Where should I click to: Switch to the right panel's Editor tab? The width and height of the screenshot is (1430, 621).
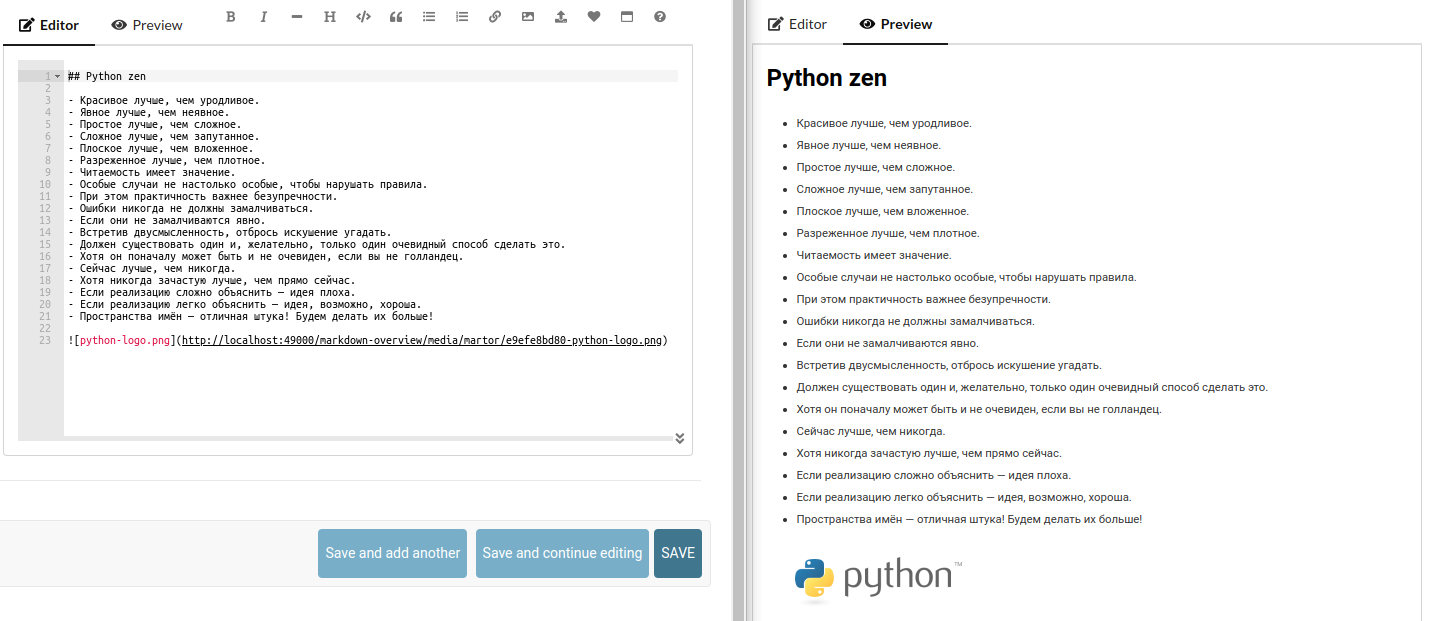click(797, 24)
